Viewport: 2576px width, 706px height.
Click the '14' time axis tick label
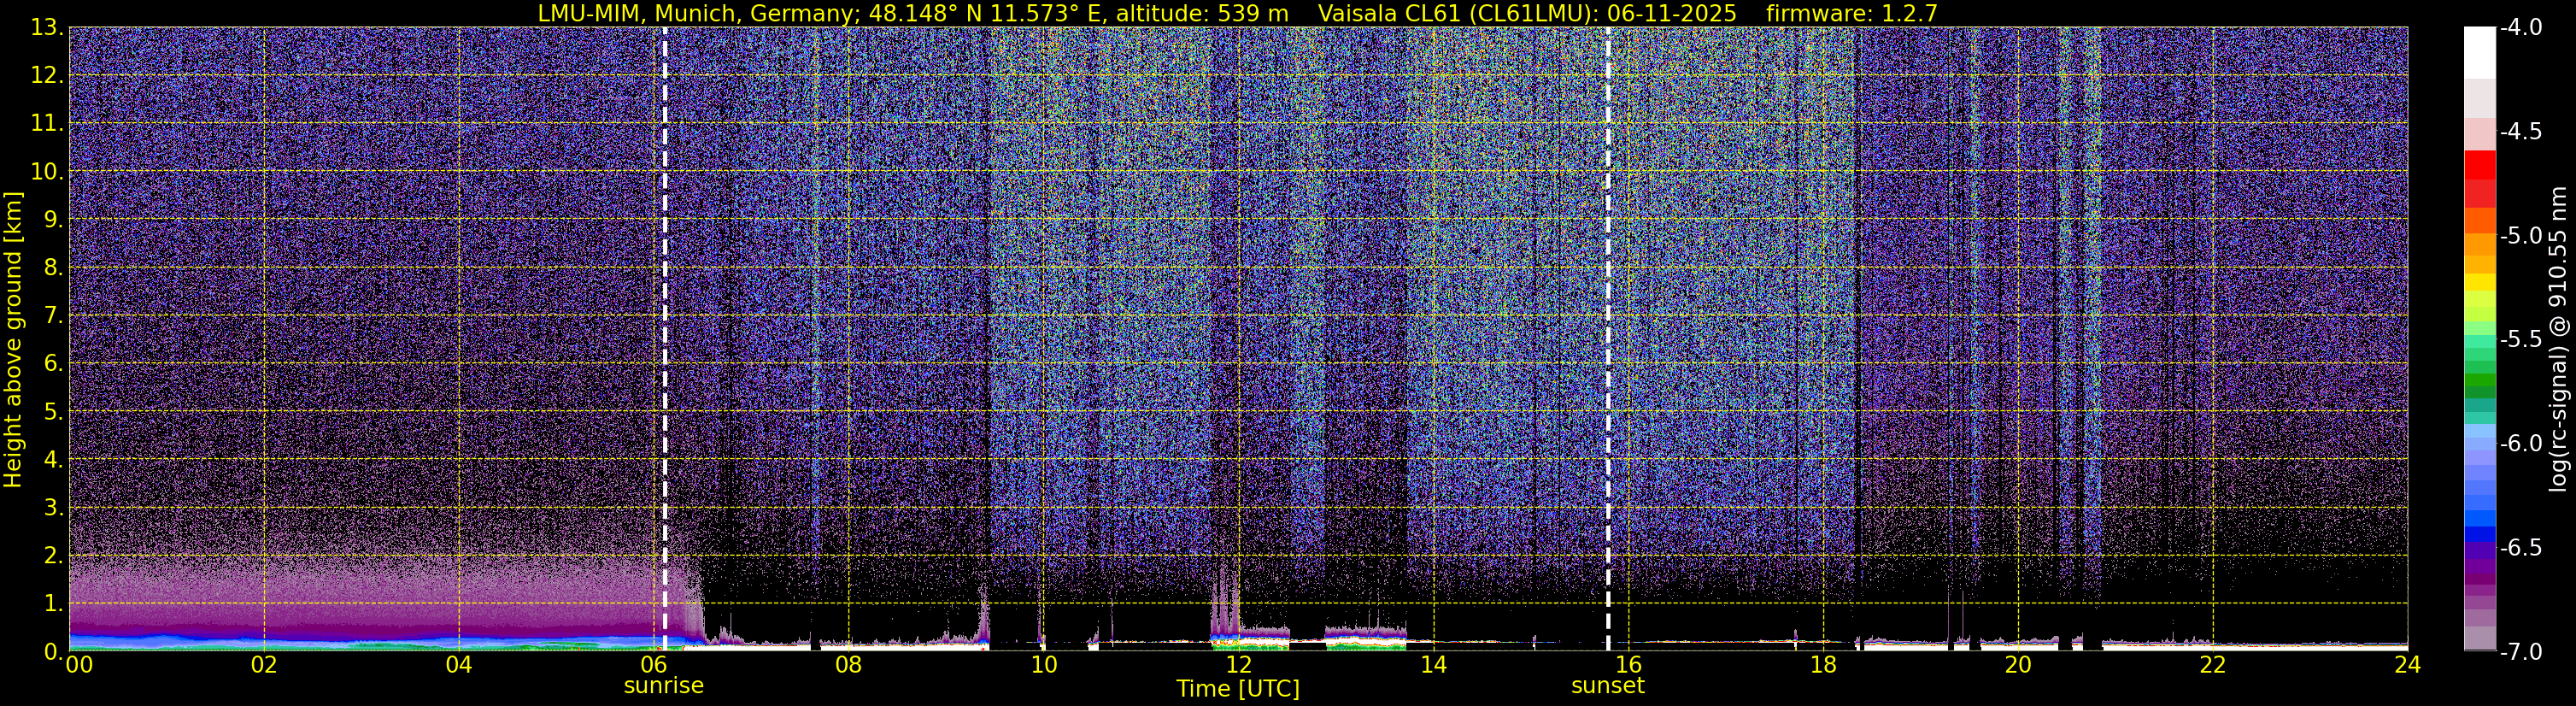point(1433,665)
